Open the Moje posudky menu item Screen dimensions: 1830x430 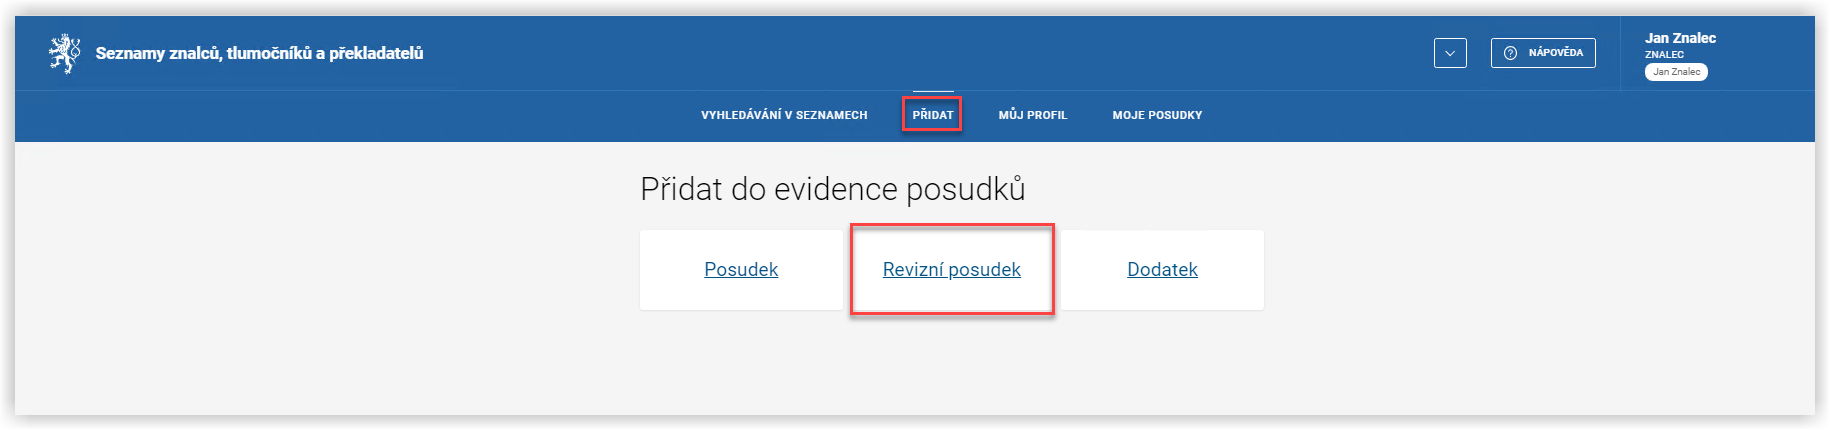tap(1157, 115)
